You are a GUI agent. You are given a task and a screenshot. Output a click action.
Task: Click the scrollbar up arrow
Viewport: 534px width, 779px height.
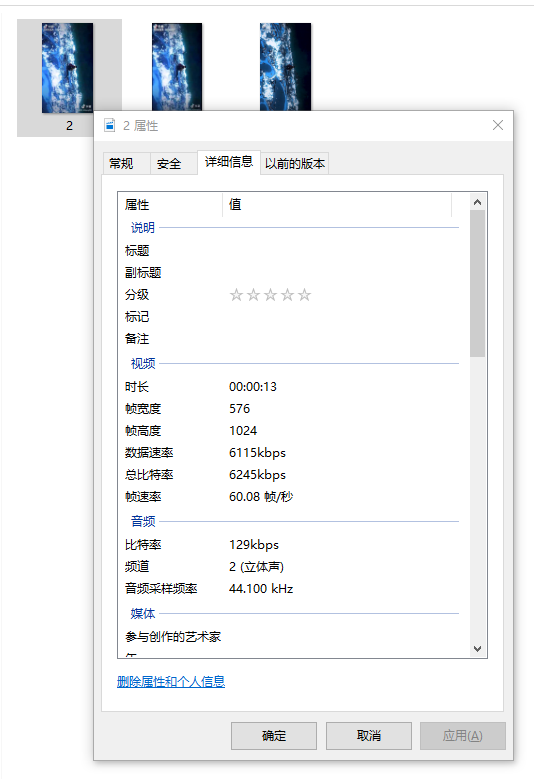478,202
